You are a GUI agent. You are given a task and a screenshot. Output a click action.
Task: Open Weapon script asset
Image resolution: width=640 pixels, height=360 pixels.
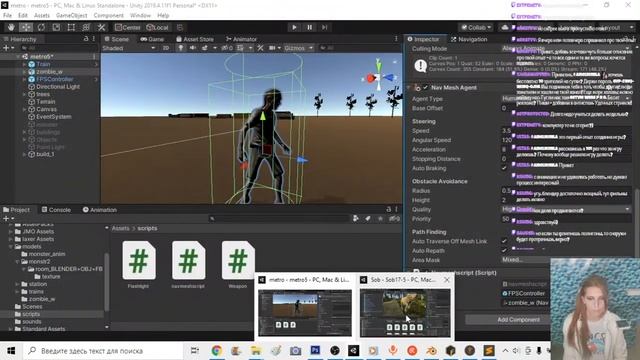point(238,264)
